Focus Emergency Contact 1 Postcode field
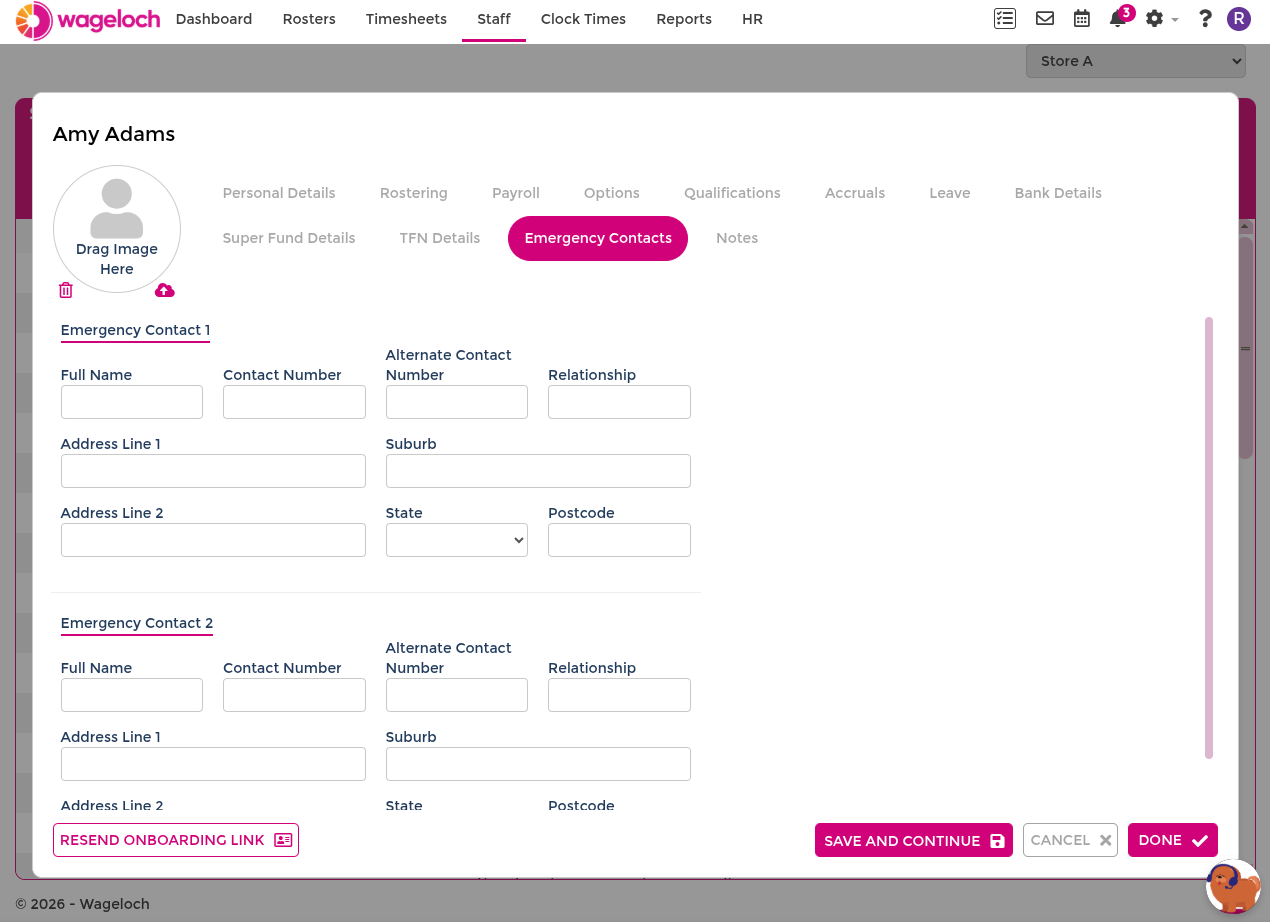Viewport: 1270px width, 922px height. click(x=619, y=540)
